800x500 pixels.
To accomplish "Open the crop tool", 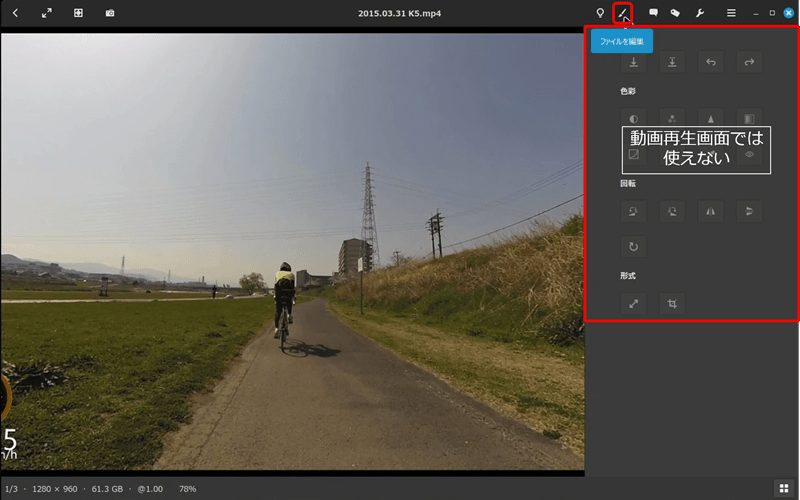I will [x=672, y=304].
